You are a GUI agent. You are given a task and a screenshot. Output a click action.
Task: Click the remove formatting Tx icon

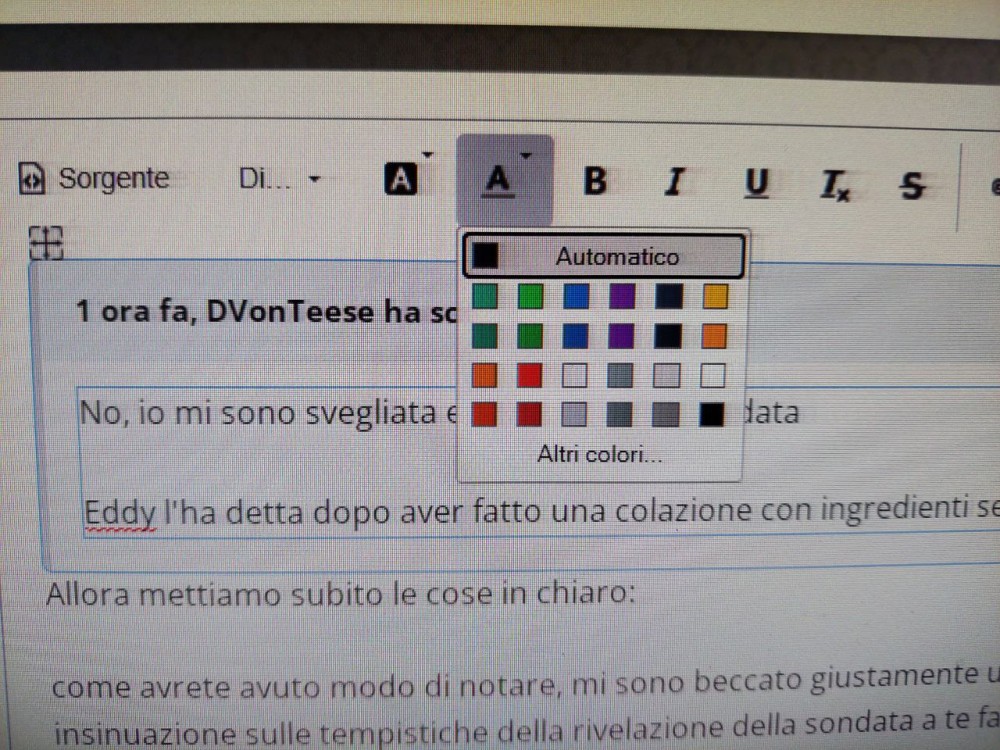pos(834,184)
